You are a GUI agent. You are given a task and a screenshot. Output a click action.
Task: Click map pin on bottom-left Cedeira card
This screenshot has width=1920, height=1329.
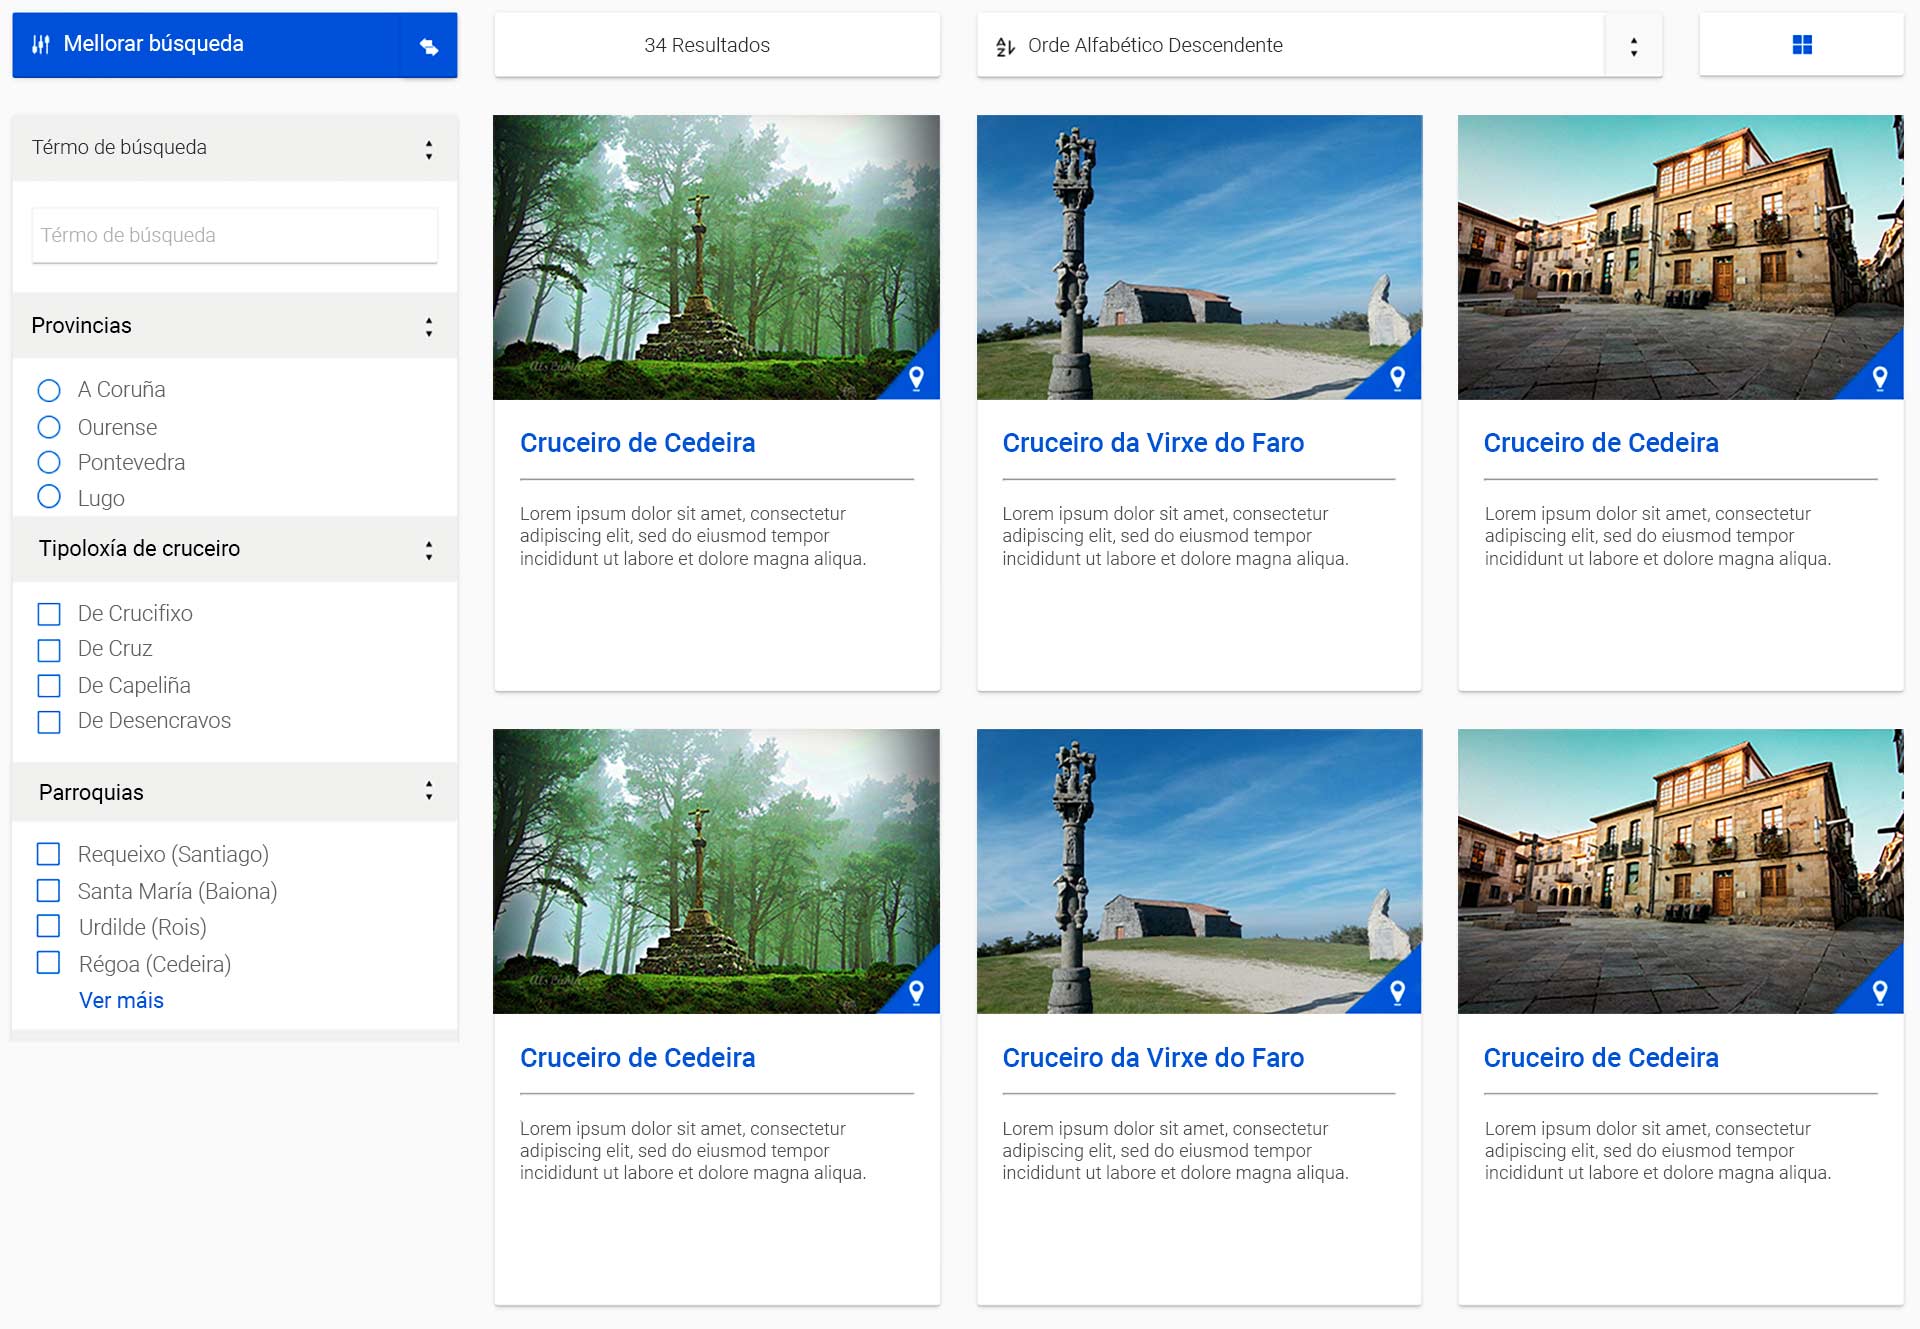click(x=916, y=992)
